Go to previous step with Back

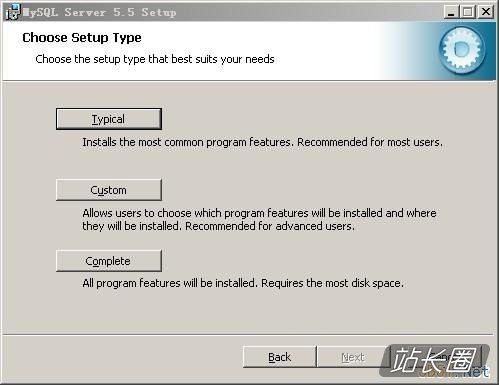pyautogui.click(x=279, y=357)
